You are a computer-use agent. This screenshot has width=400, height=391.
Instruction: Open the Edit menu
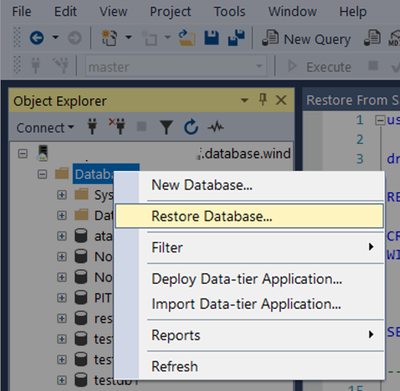pyautogui.click(x=65, y=12)
